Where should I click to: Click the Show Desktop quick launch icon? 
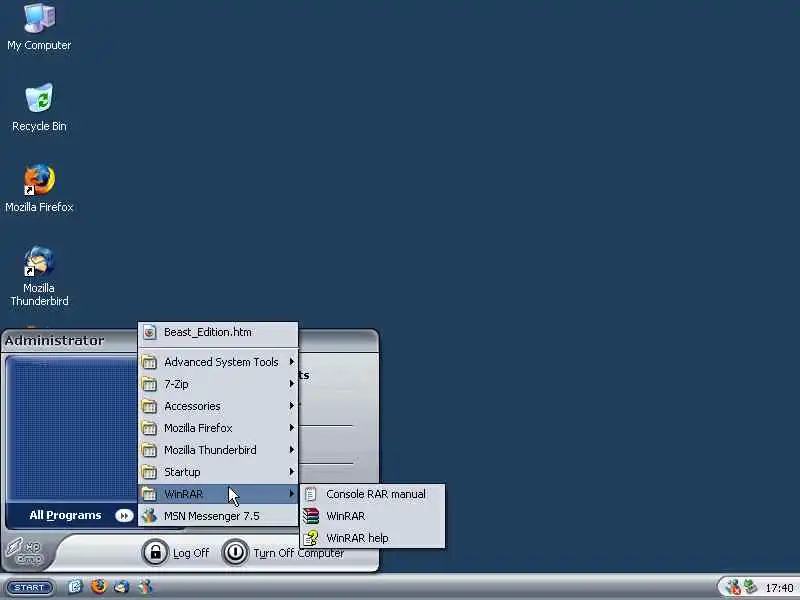coord(75,587)
